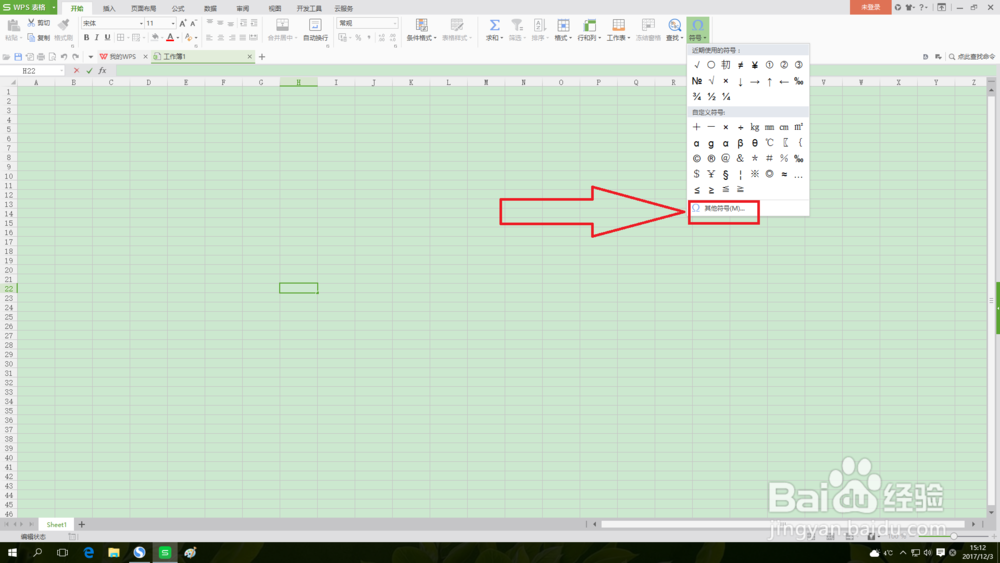Insert the ≠ symbol from recent symbols
The width and height of the screenshot is (1000, 563).
pos(740,65)
